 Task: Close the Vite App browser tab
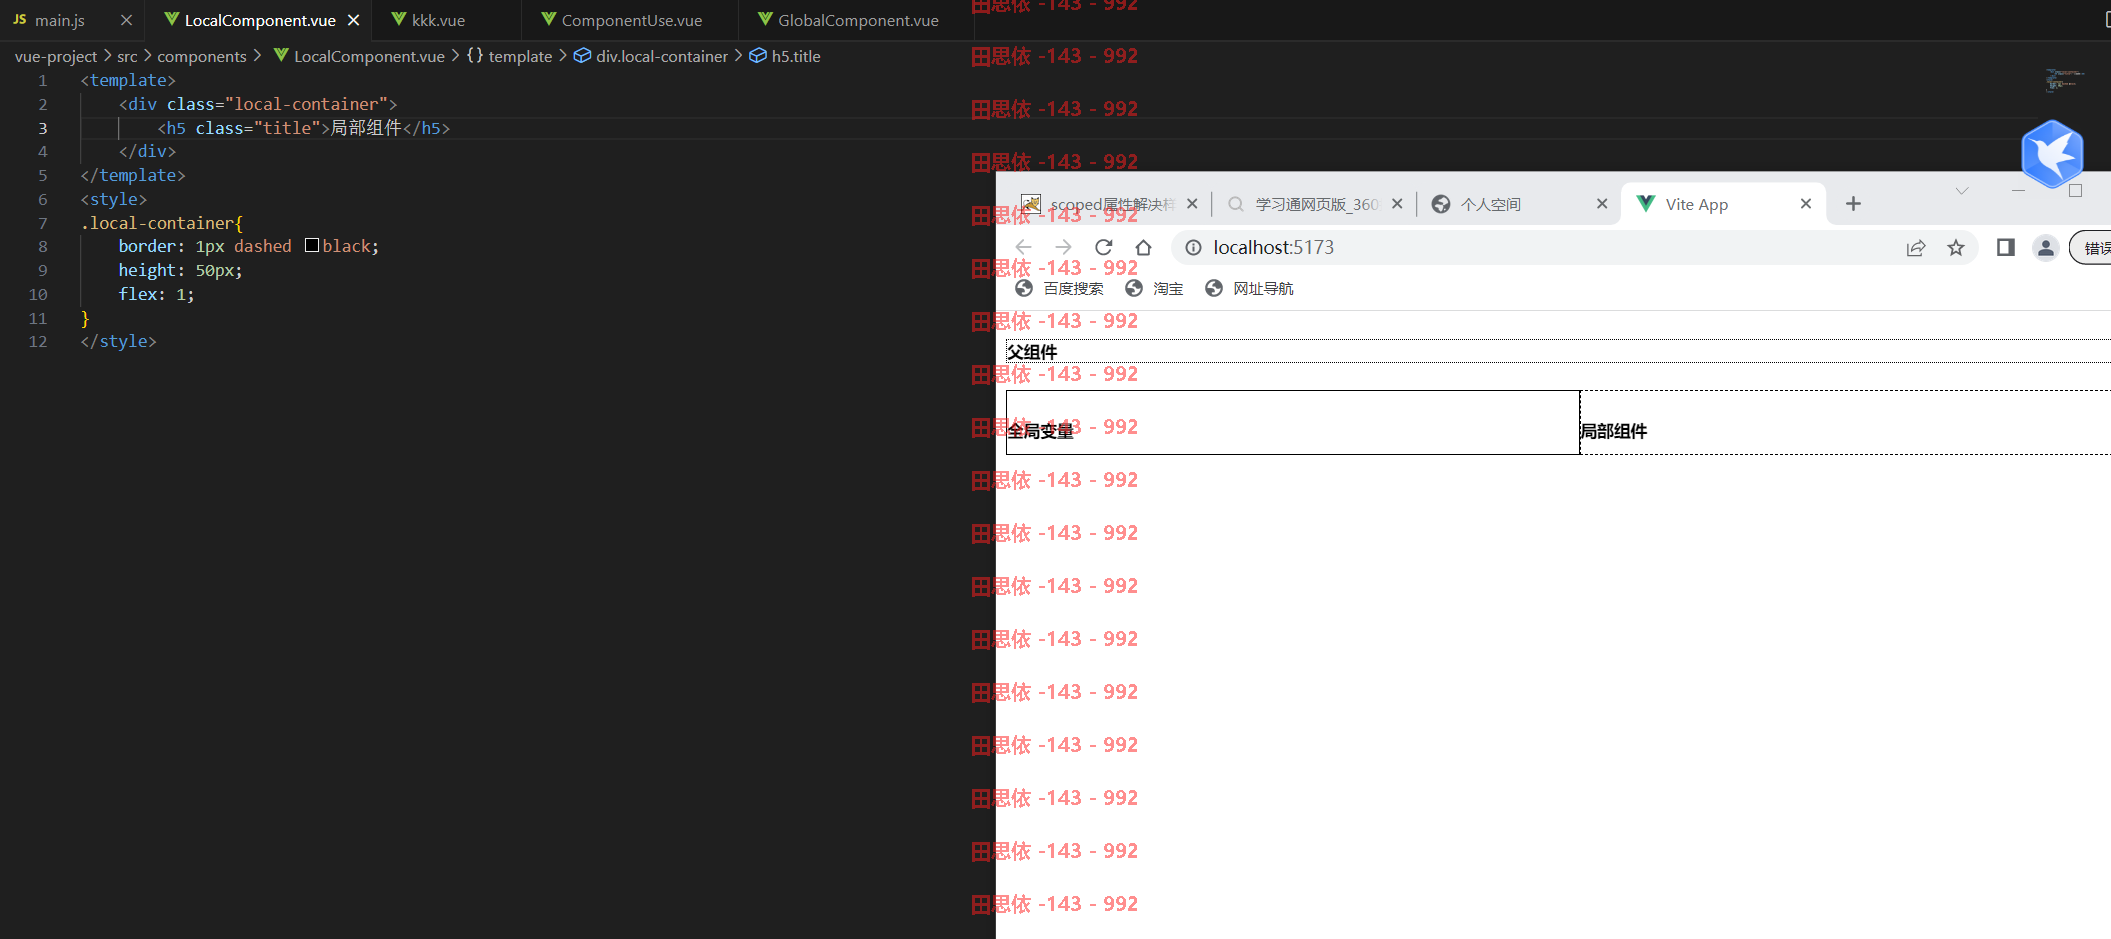pos(1806,204)
